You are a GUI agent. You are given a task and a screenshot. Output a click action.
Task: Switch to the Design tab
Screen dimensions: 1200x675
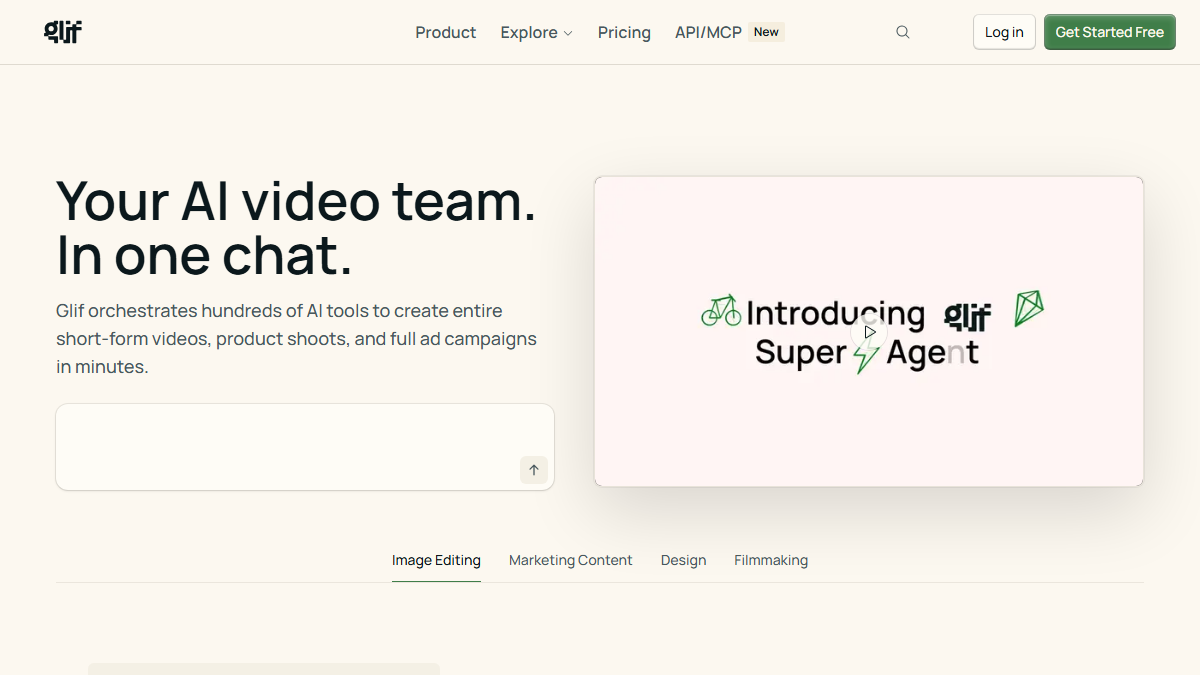click(684, 560)
